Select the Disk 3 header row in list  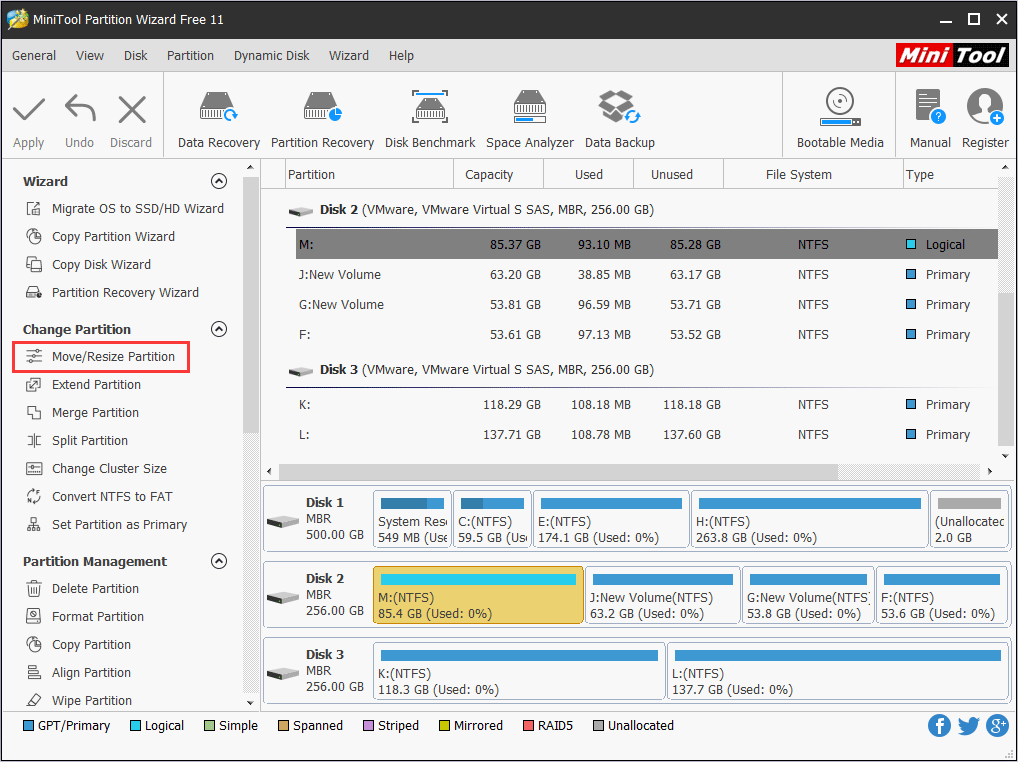(641, 370)
